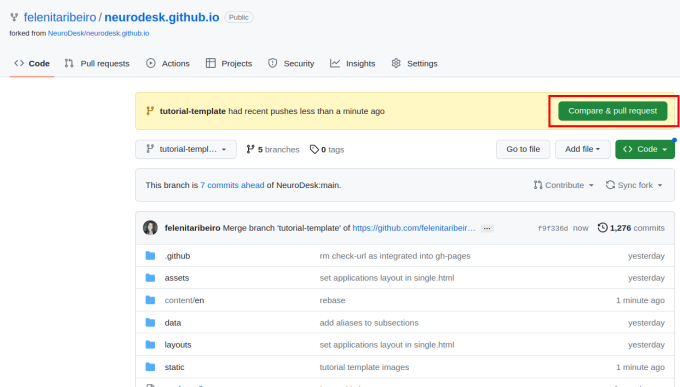Open the assets folder
Viewport: 680px width, 387px height.
click(177, 278)
